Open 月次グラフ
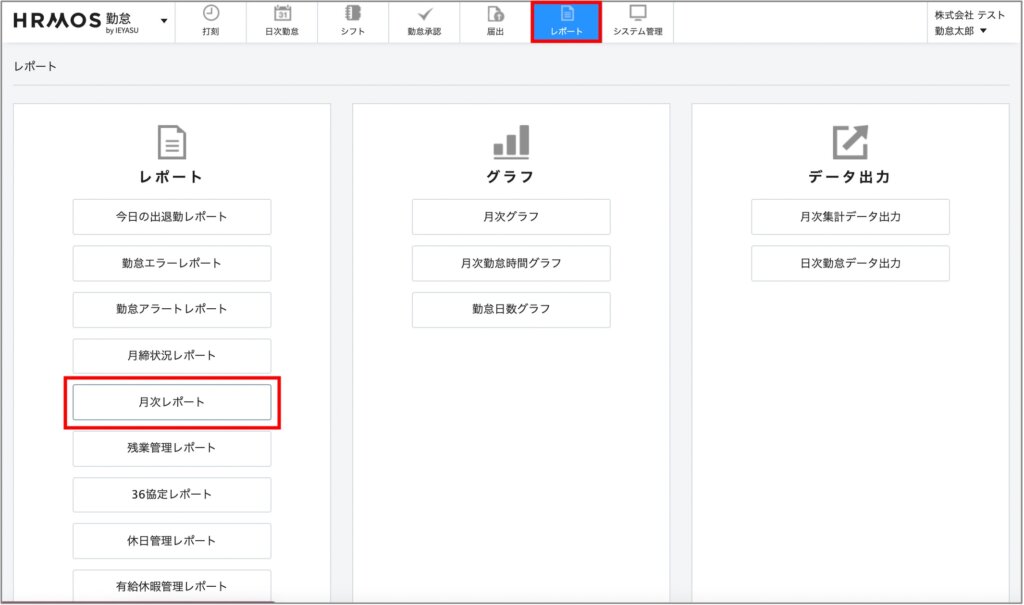Image resolution: width=1024 pixels, height=605 pixels. (x=511, y=217)
